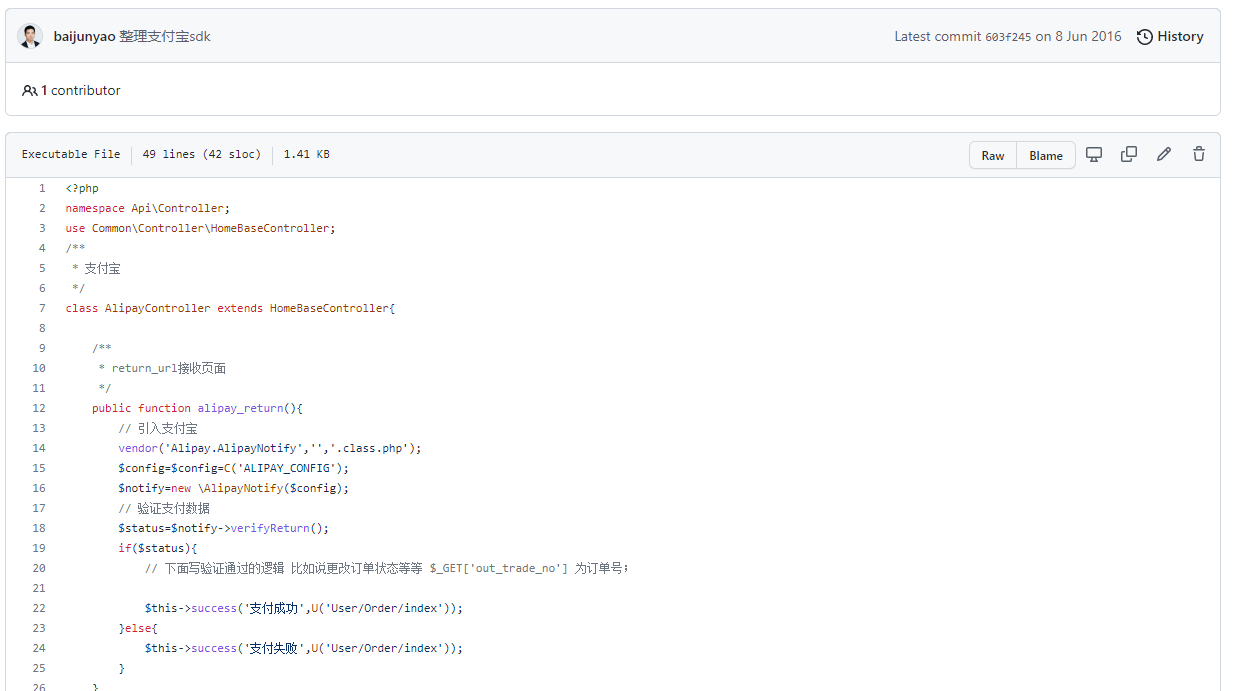This screenshot has width=1240, height=691.
Task: Select line number 7
Action: pyautogui.click(x=41, y=308)
